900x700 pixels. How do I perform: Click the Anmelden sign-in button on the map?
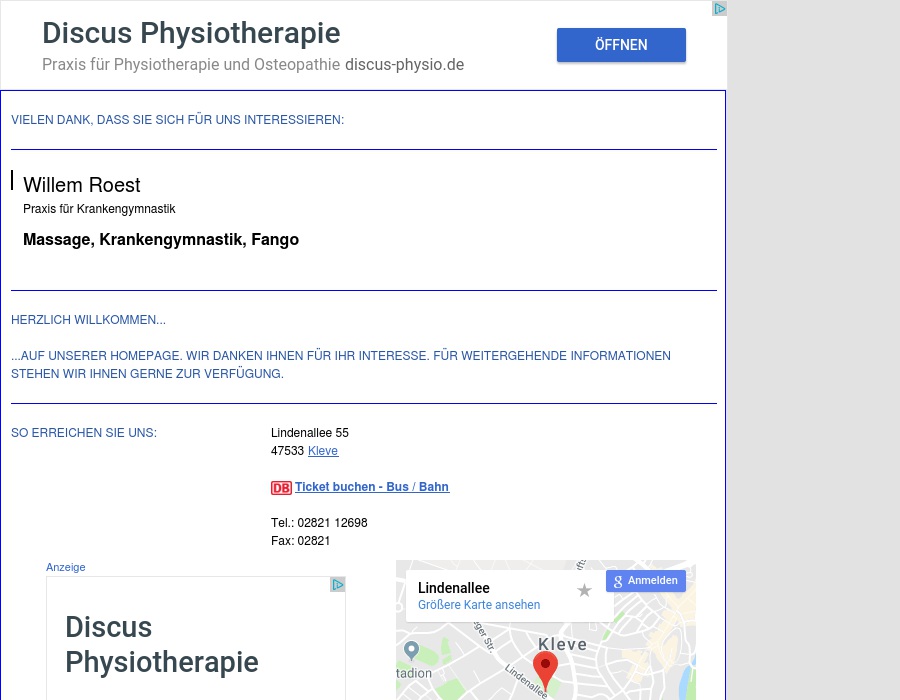pos(646,580)
